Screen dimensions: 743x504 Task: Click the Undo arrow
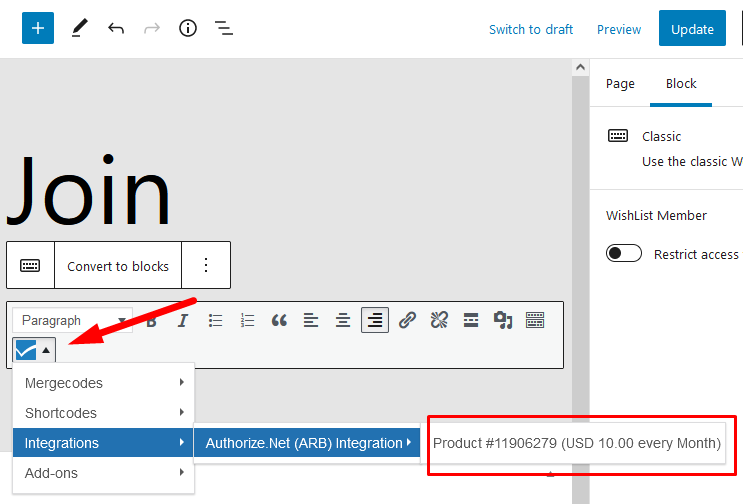pos(116,29)
